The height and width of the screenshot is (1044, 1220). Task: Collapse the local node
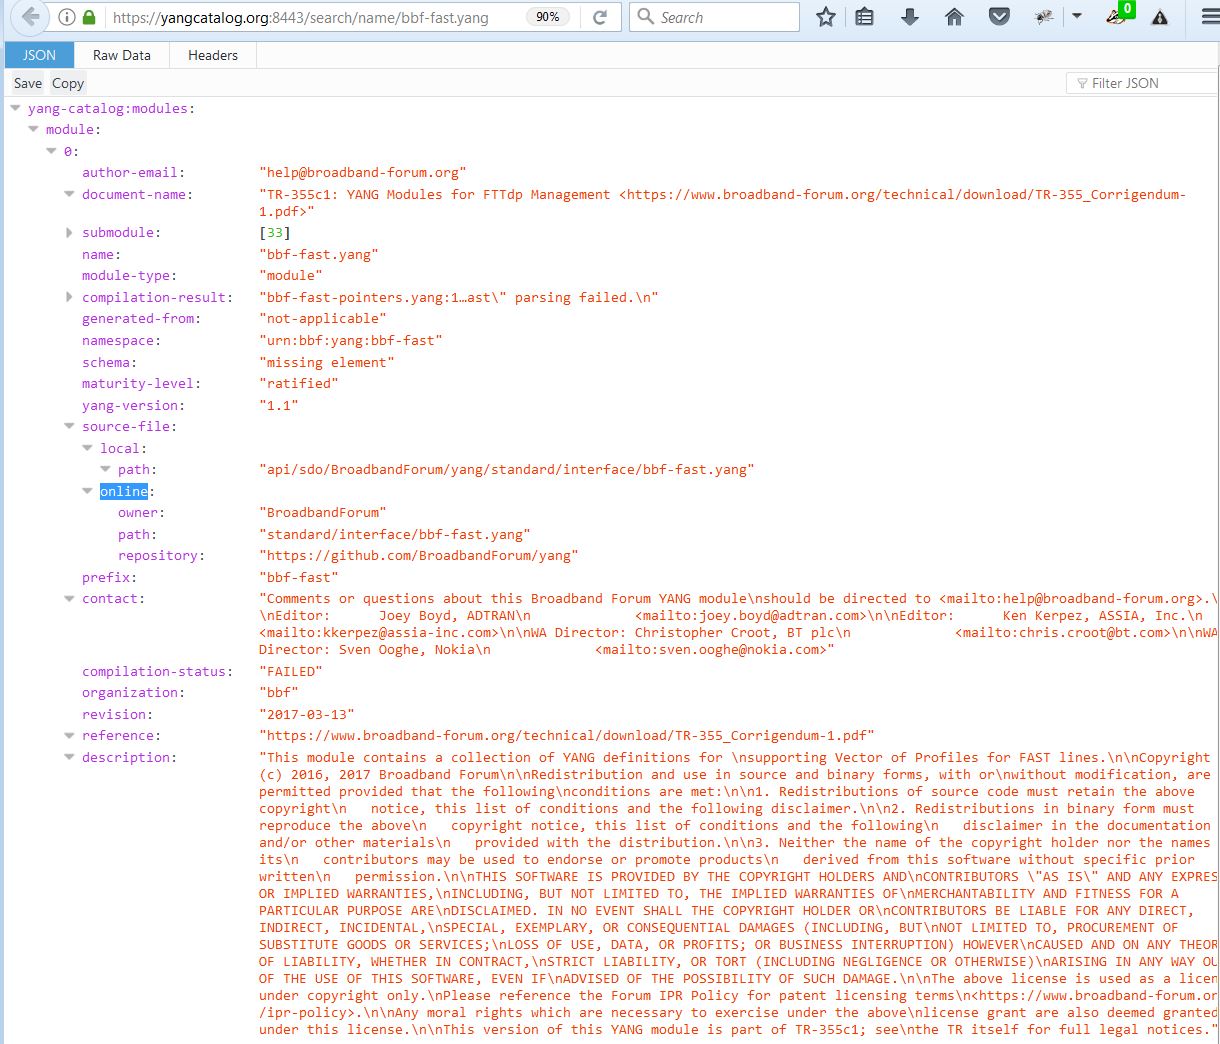[88, 448]
